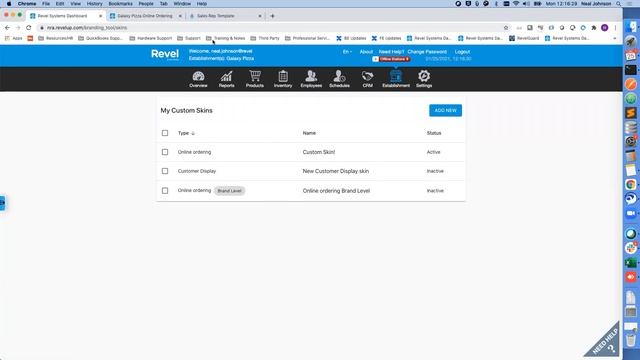640x360 pixels.
Task: Open the Settings gear icon
Action: coord(424,79)
